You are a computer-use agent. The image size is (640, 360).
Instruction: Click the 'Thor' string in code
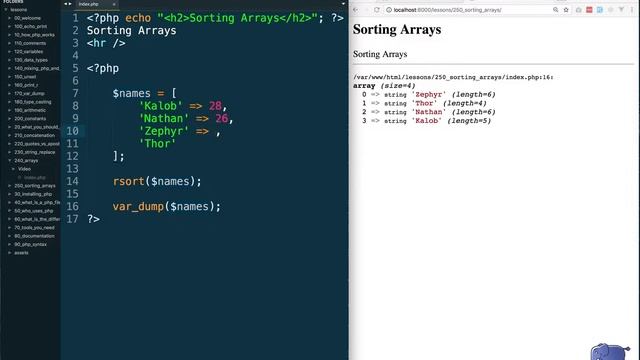pos(157,144)
